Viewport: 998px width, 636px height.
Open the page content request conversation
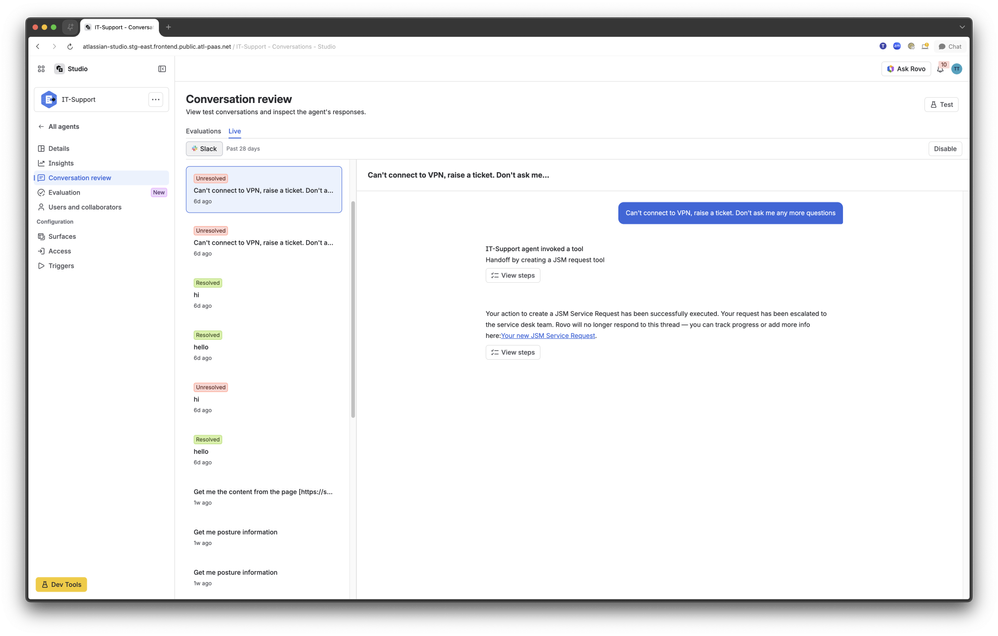pyautogui.click(x=264, y=497)
